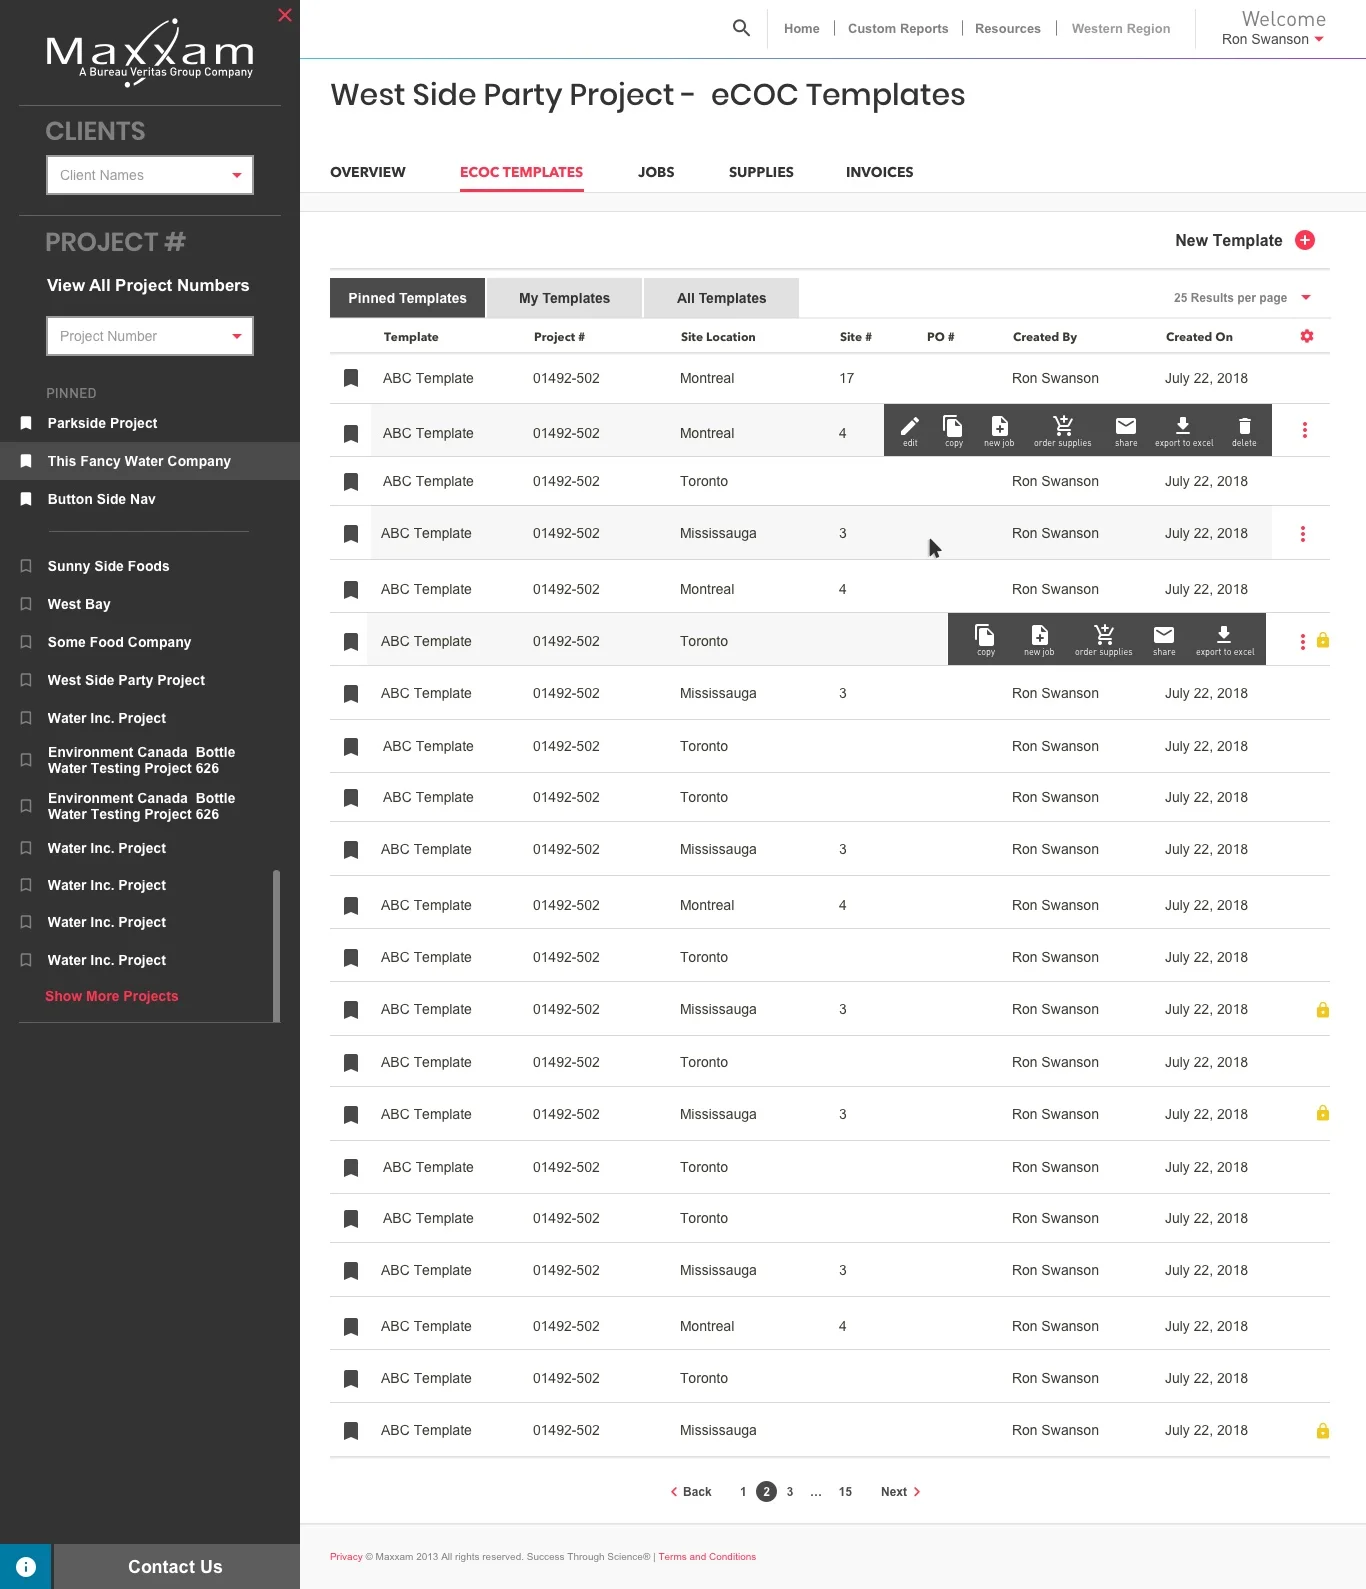Open the Client Names dropdown
The width and height of the screenshot is (1366, 1589).
tap(150, 175)
